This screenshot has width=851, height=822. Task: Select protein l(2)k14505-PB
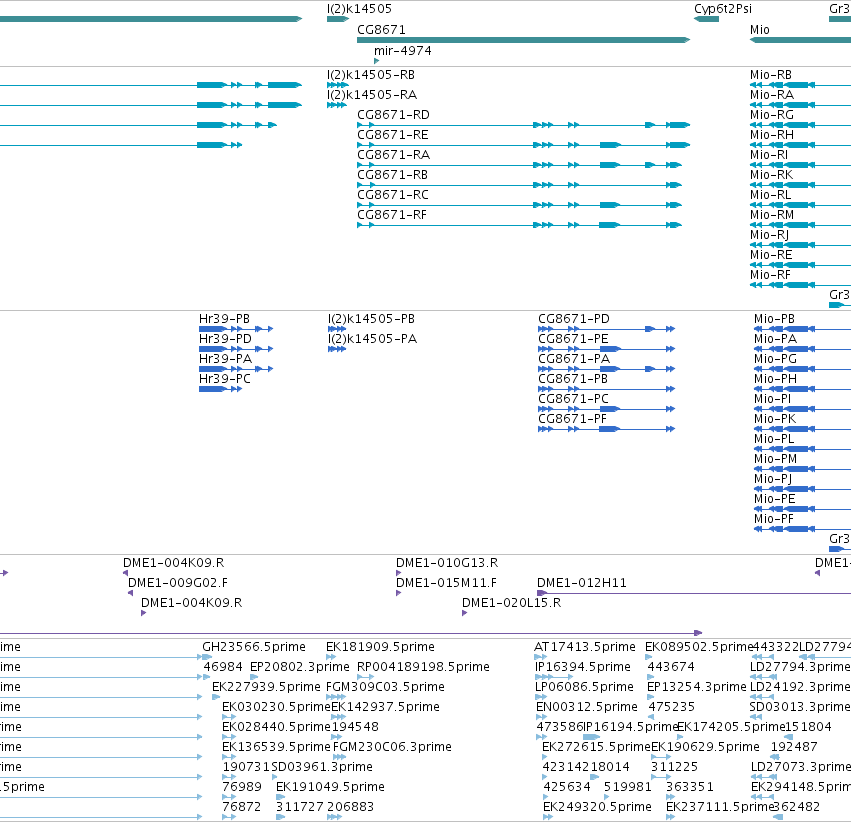[x=336, y=329]
